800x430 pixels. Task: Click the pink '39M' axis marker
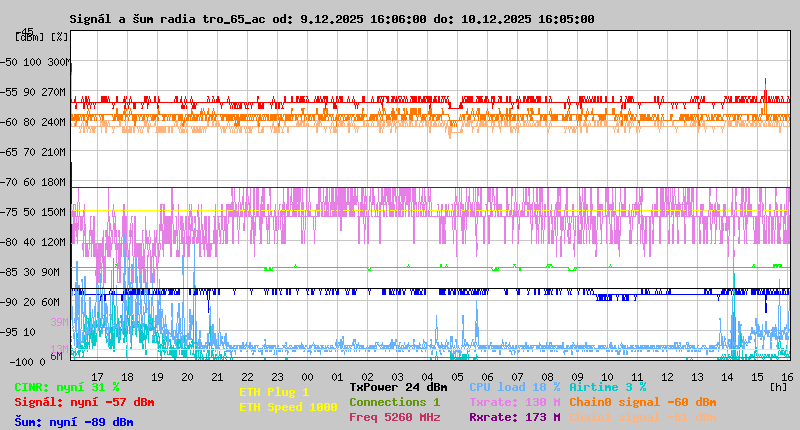click(x=59, y=322)
